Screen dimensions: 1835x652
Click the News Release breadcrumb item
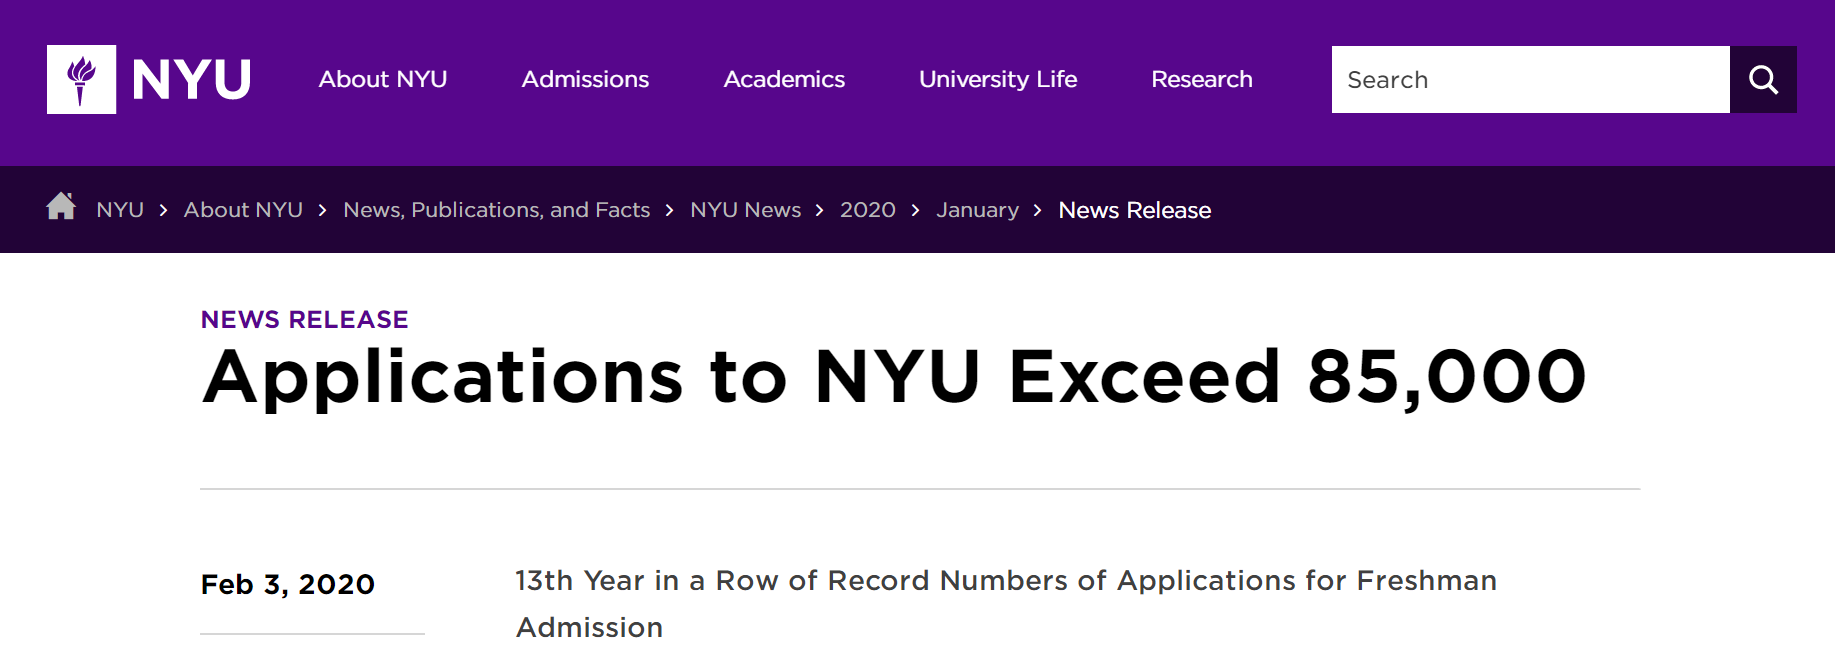tap(1134, 210)
